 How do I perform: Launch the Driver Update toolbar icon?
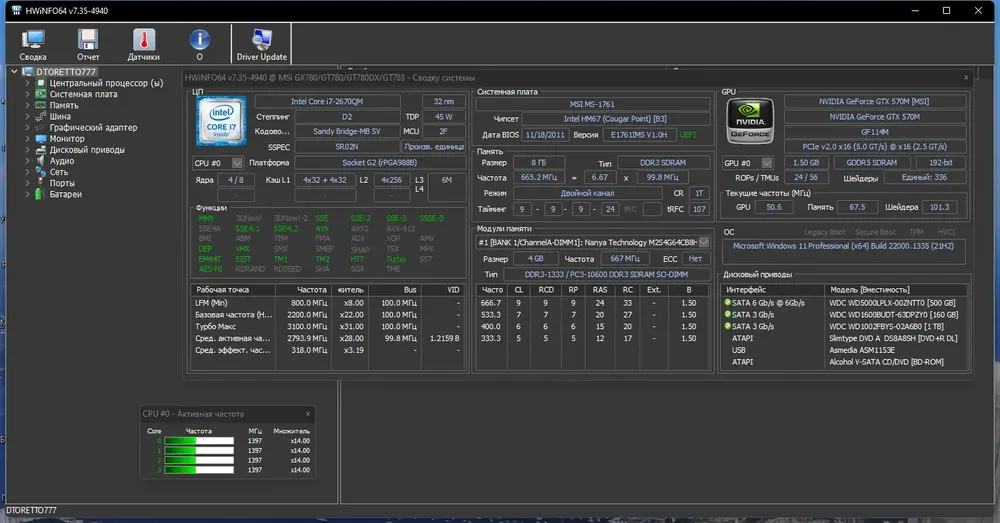click(x=261, y=45)
